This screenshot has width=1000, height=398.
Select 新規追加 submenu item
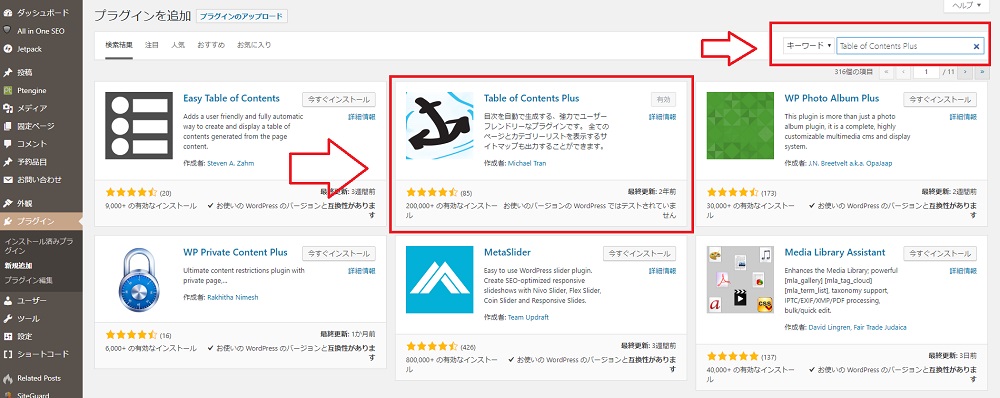point(17,265)
